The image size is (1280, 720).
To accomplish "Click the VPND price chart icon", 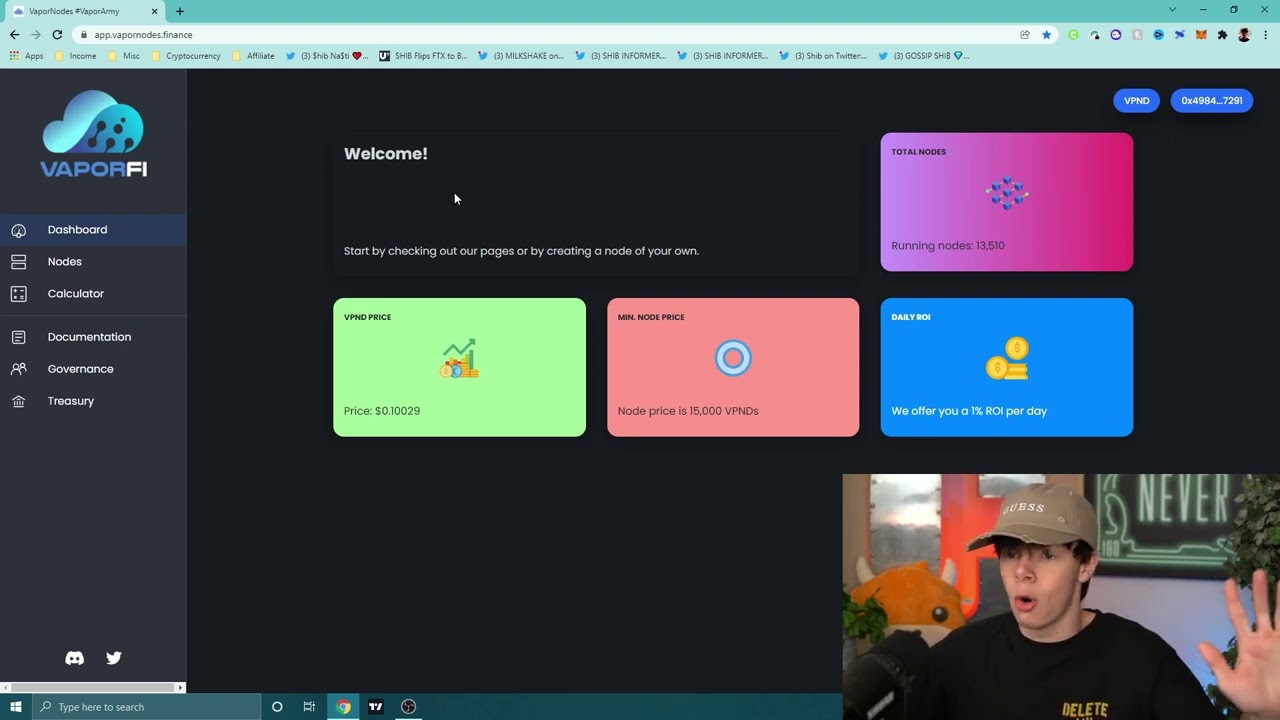I will (459, 358).
